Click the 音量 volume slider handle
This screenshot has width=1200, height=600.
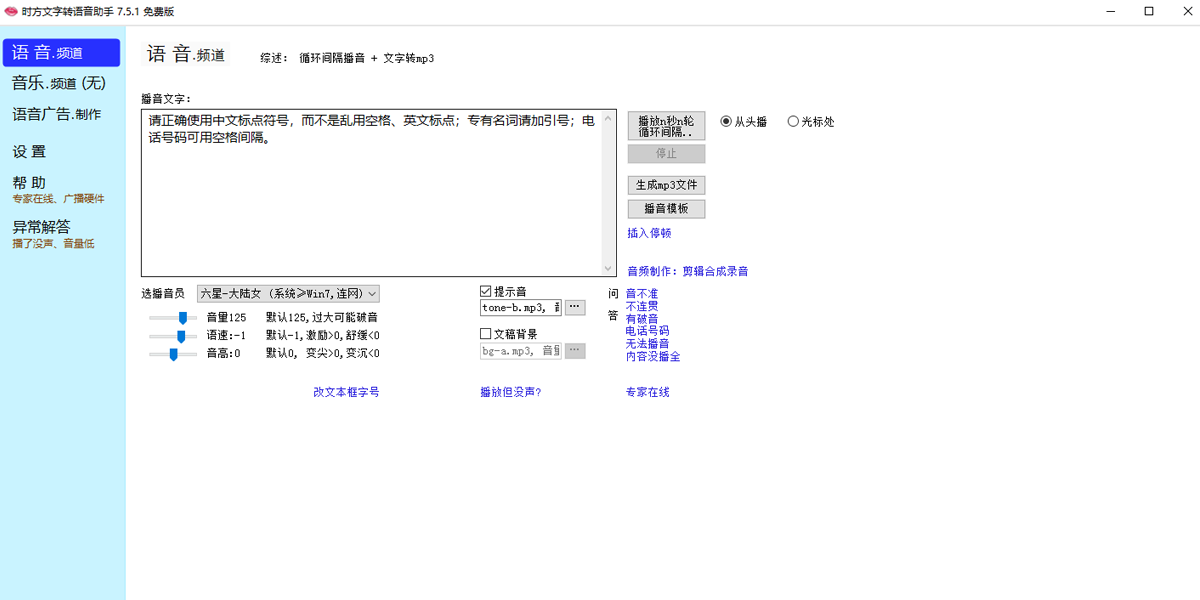click(183, 317)
